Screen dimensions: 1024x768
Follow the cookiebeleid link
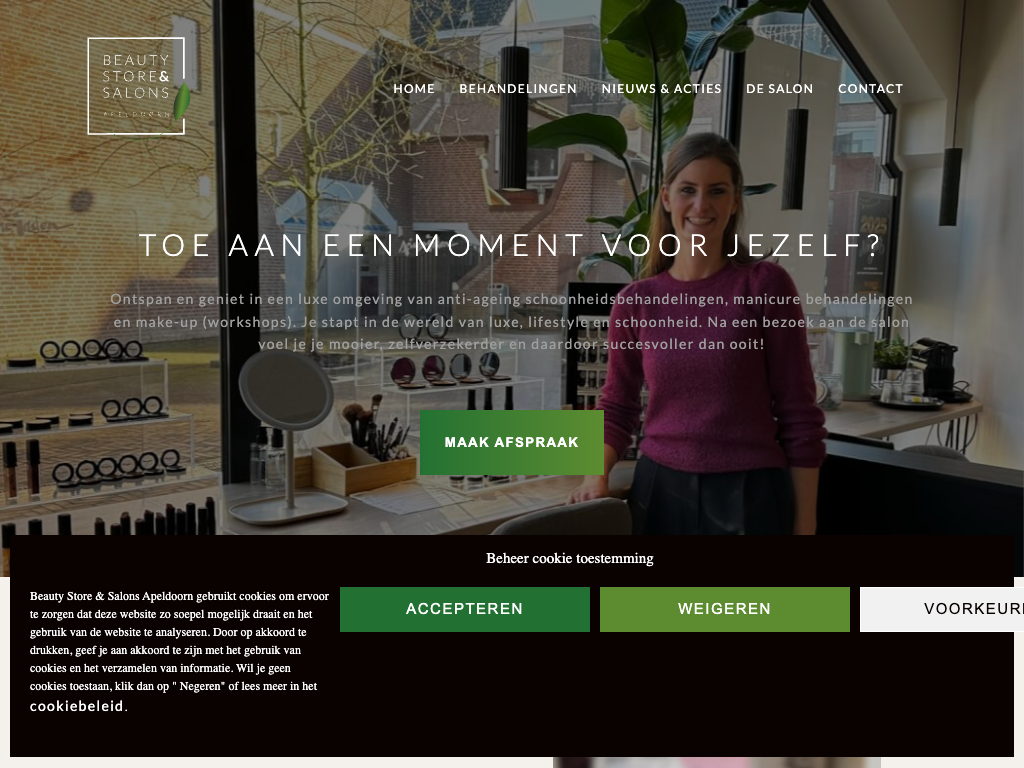[x=76, y=706]
